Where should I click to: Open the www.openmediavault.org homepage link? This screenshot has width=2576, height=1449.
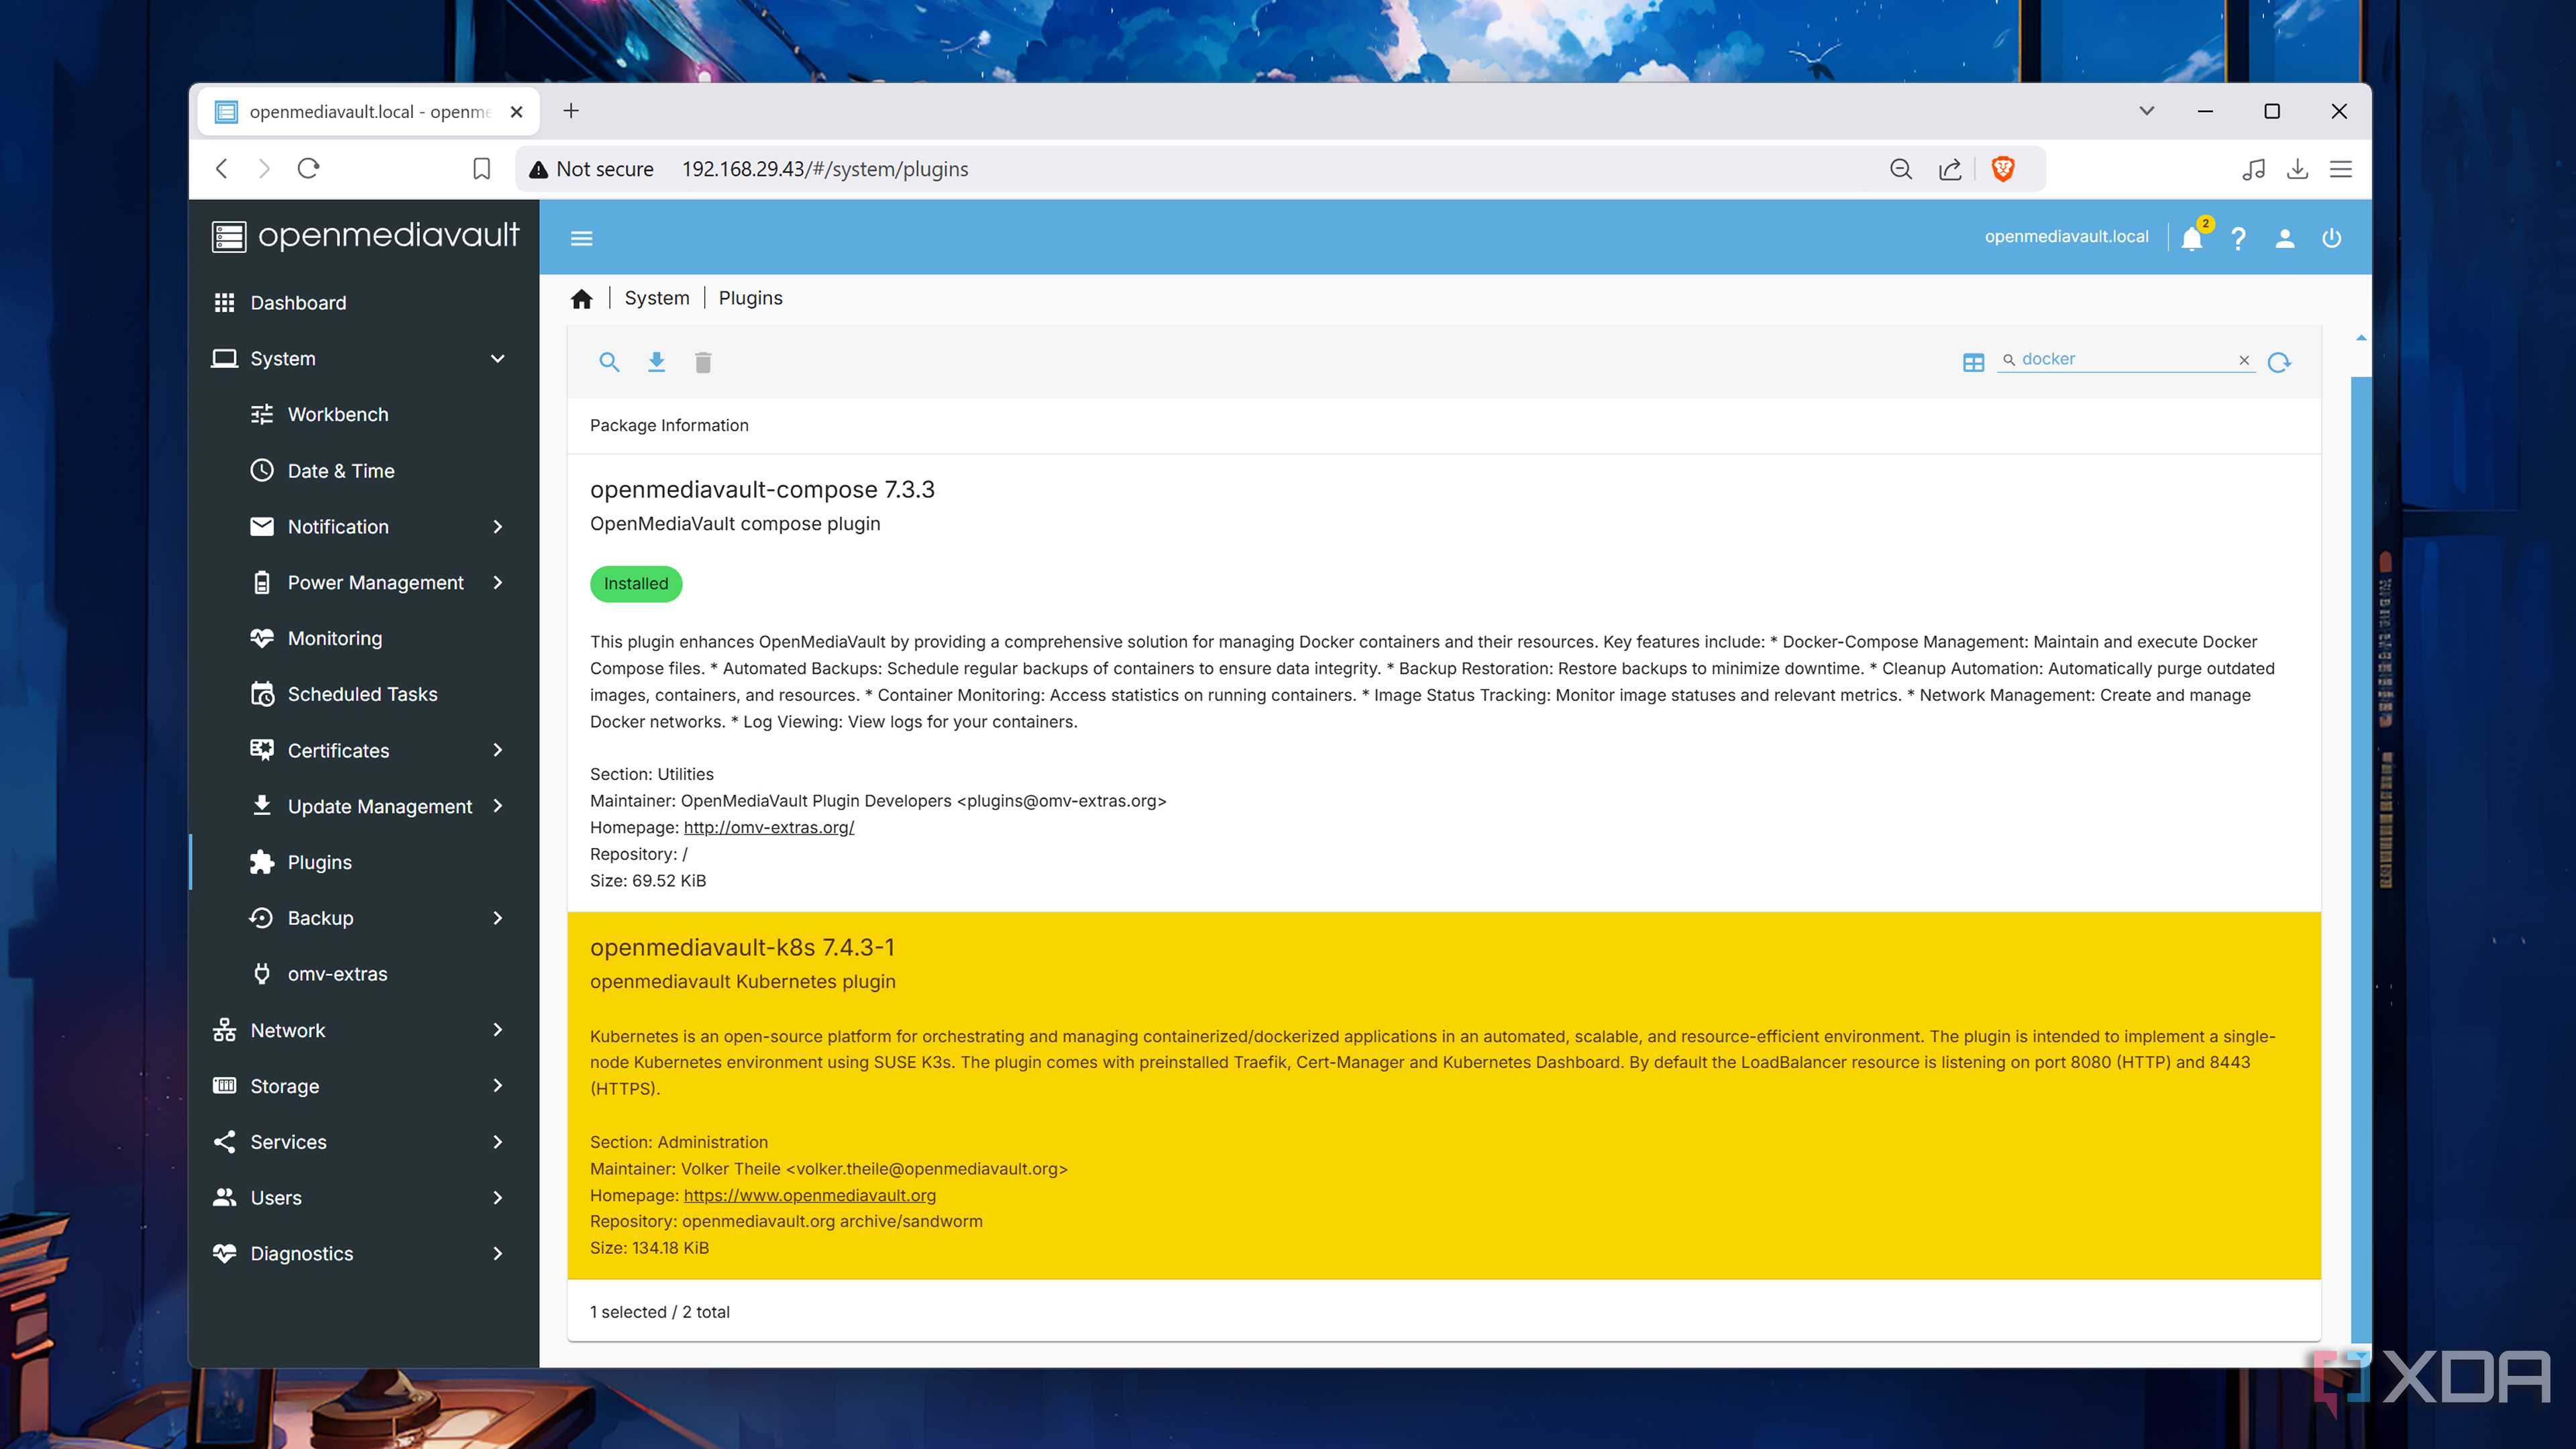(x=809, y=1195)
